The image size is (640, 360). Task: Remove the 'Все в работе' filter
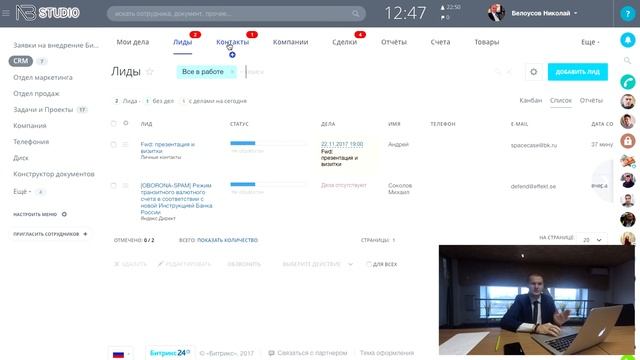coord(232,72)
